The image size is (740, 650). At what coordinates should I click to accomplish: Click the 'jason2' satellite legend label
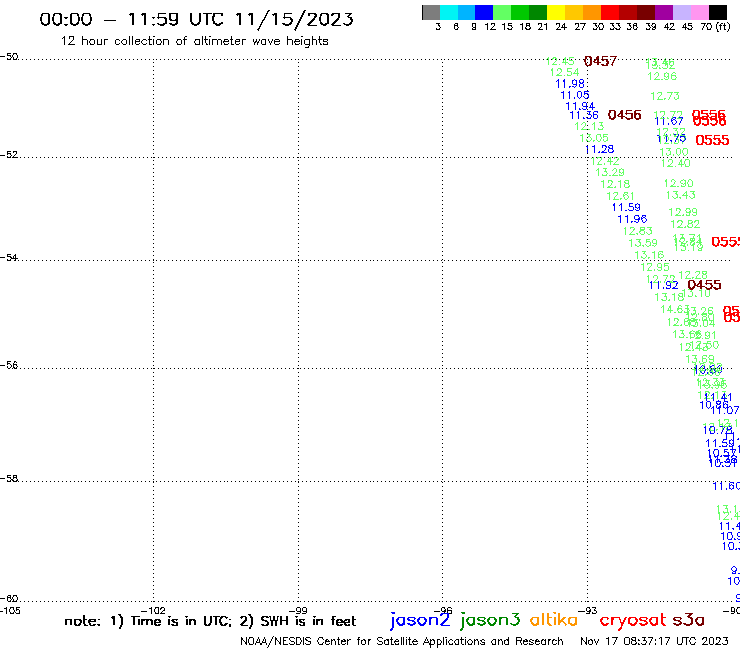[x=420, y=620]
